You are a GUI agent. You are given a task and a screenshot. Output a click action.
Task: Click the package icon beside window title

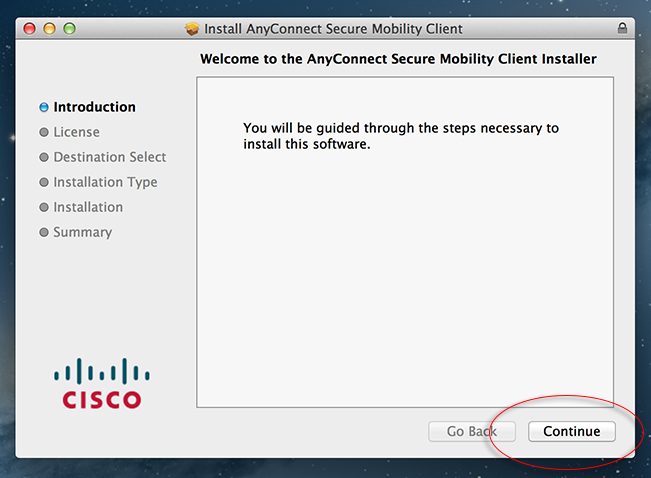tap(192, 29)
